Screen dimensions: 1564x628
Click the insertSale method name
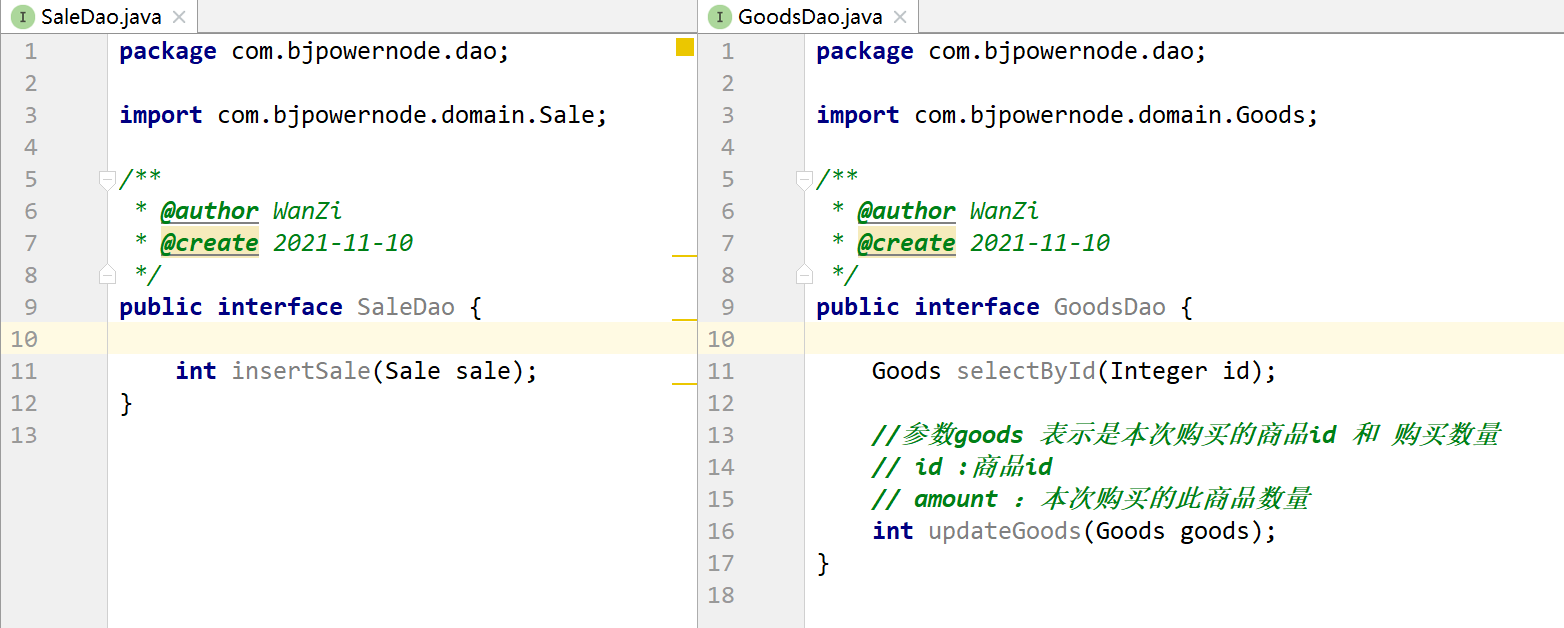point(302,371)
